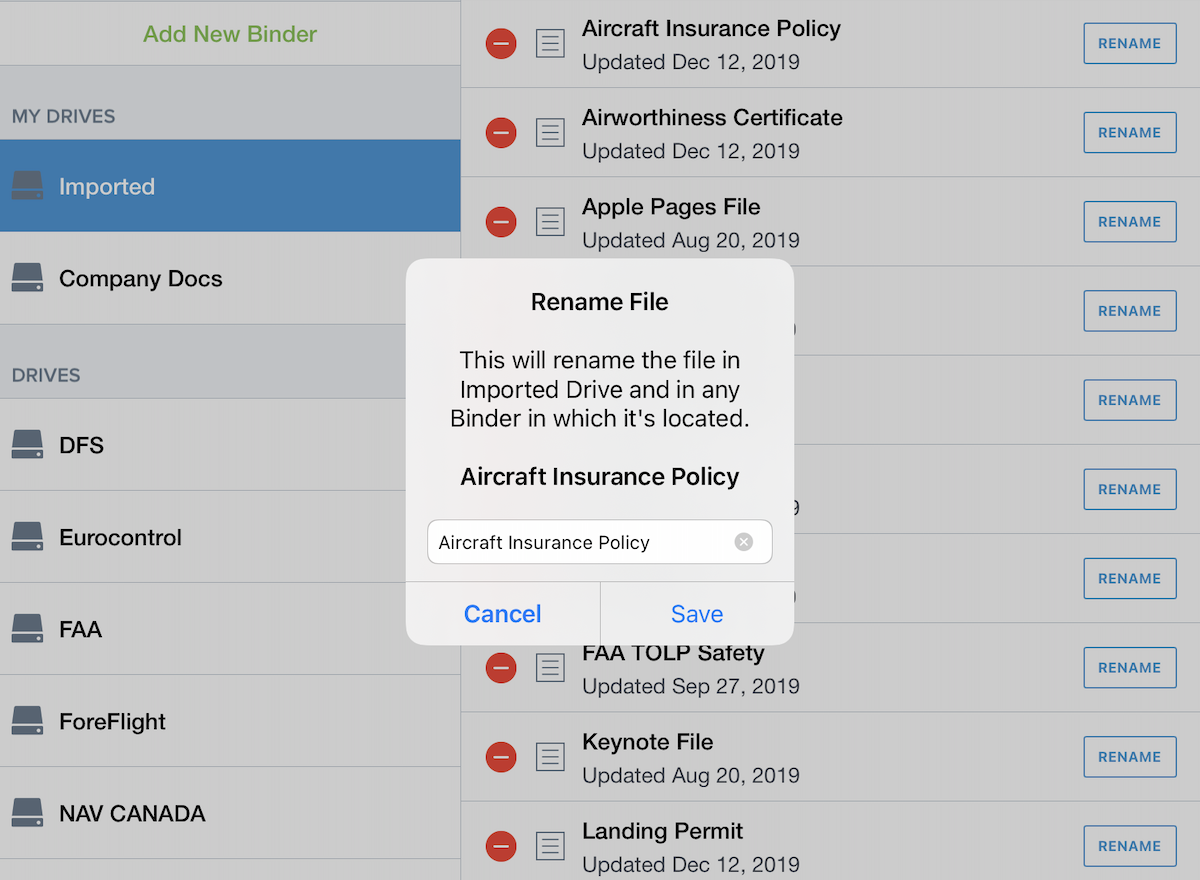
Task: Click red delete icon for Aircraft Insurance Policy
Action: [x=501, y=44]
